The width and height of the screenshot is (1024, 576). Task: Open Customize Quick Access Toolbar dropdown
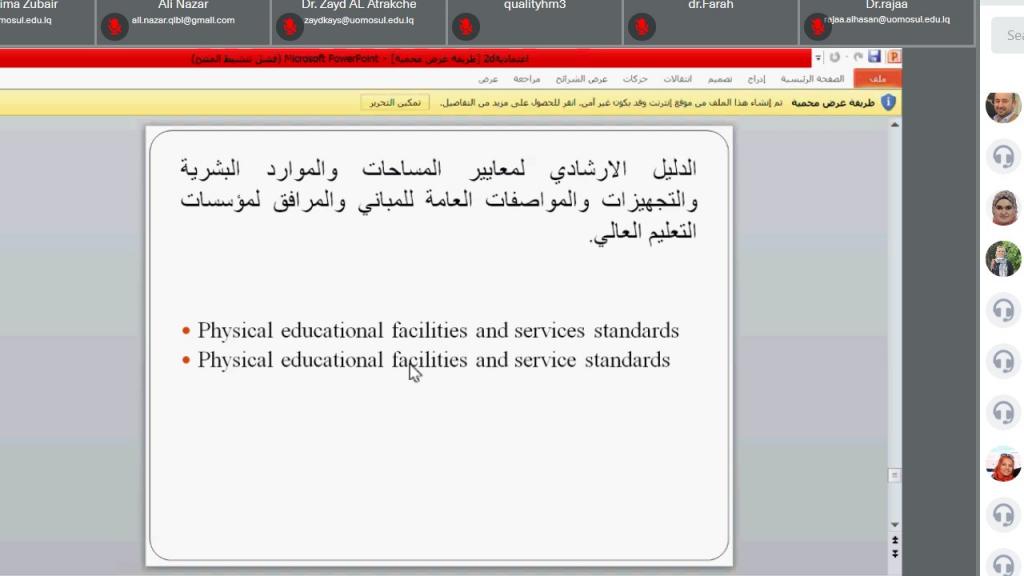[x=819, y=58]
